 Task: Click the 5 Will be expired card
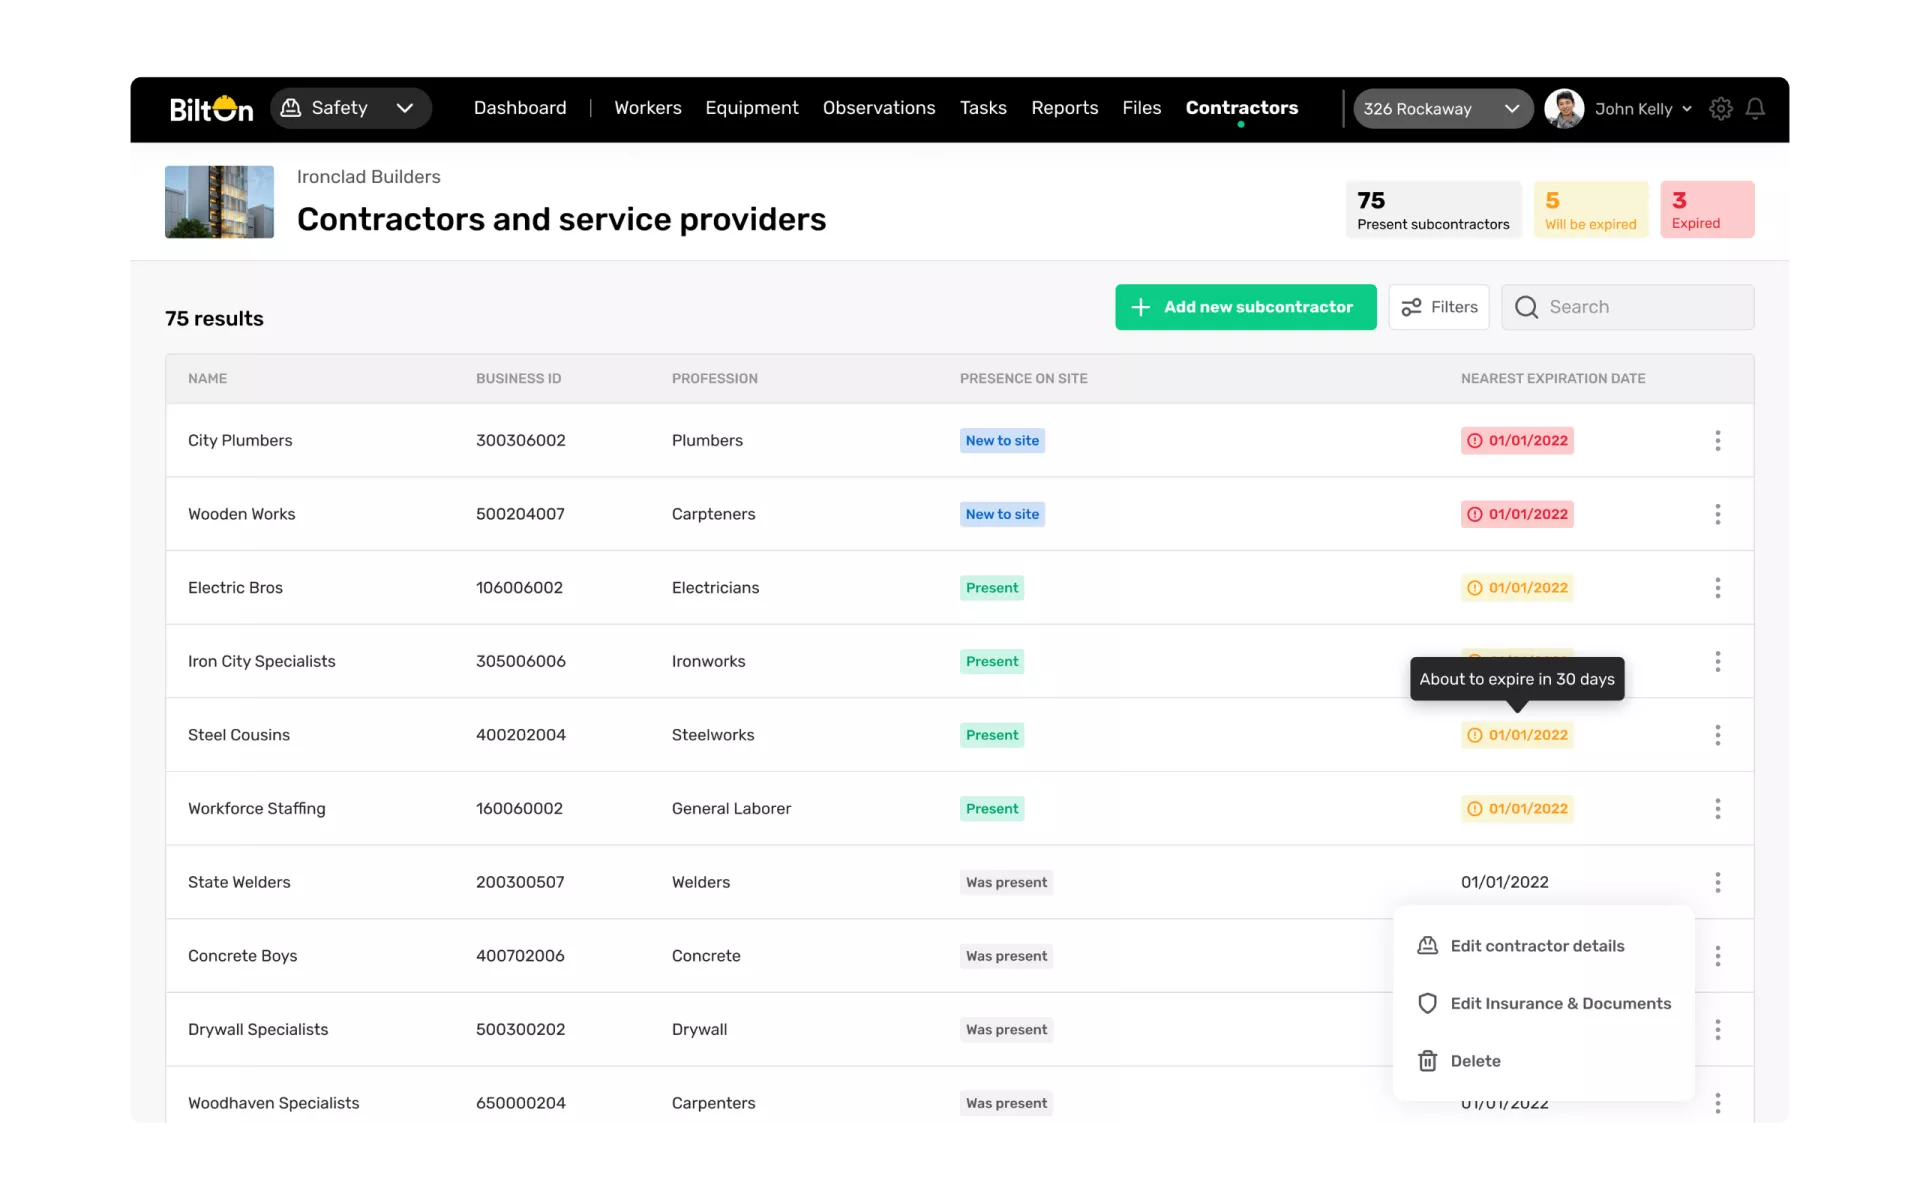pos(1591,210)
